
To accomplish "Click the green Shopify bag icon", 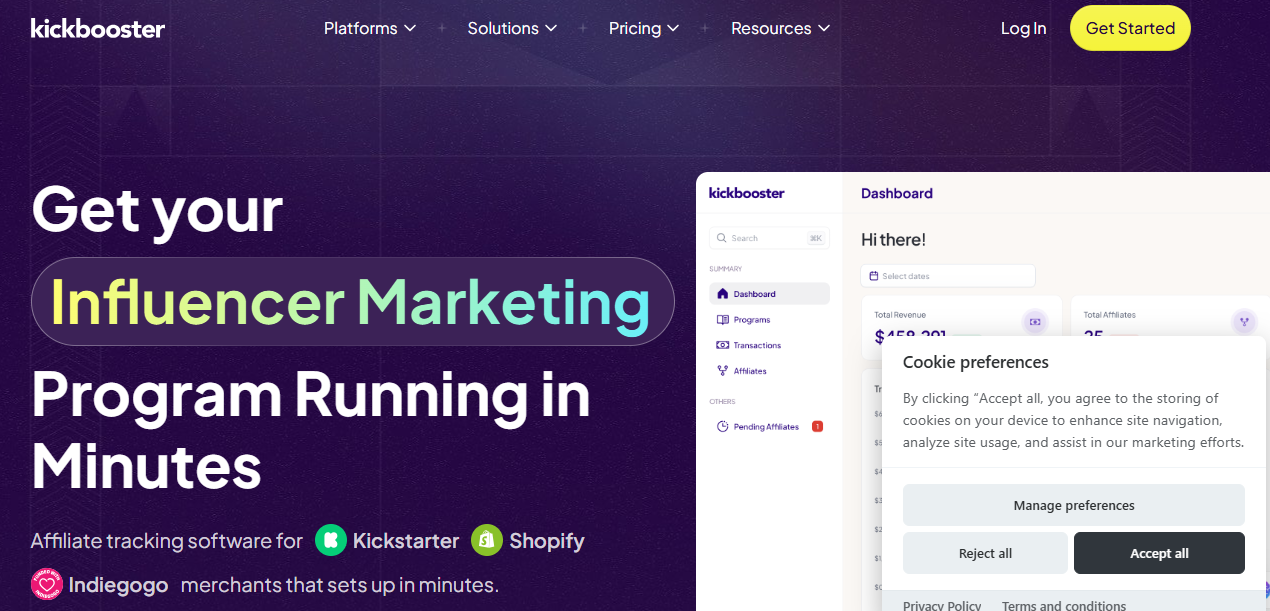I will [x=487, y=541].
